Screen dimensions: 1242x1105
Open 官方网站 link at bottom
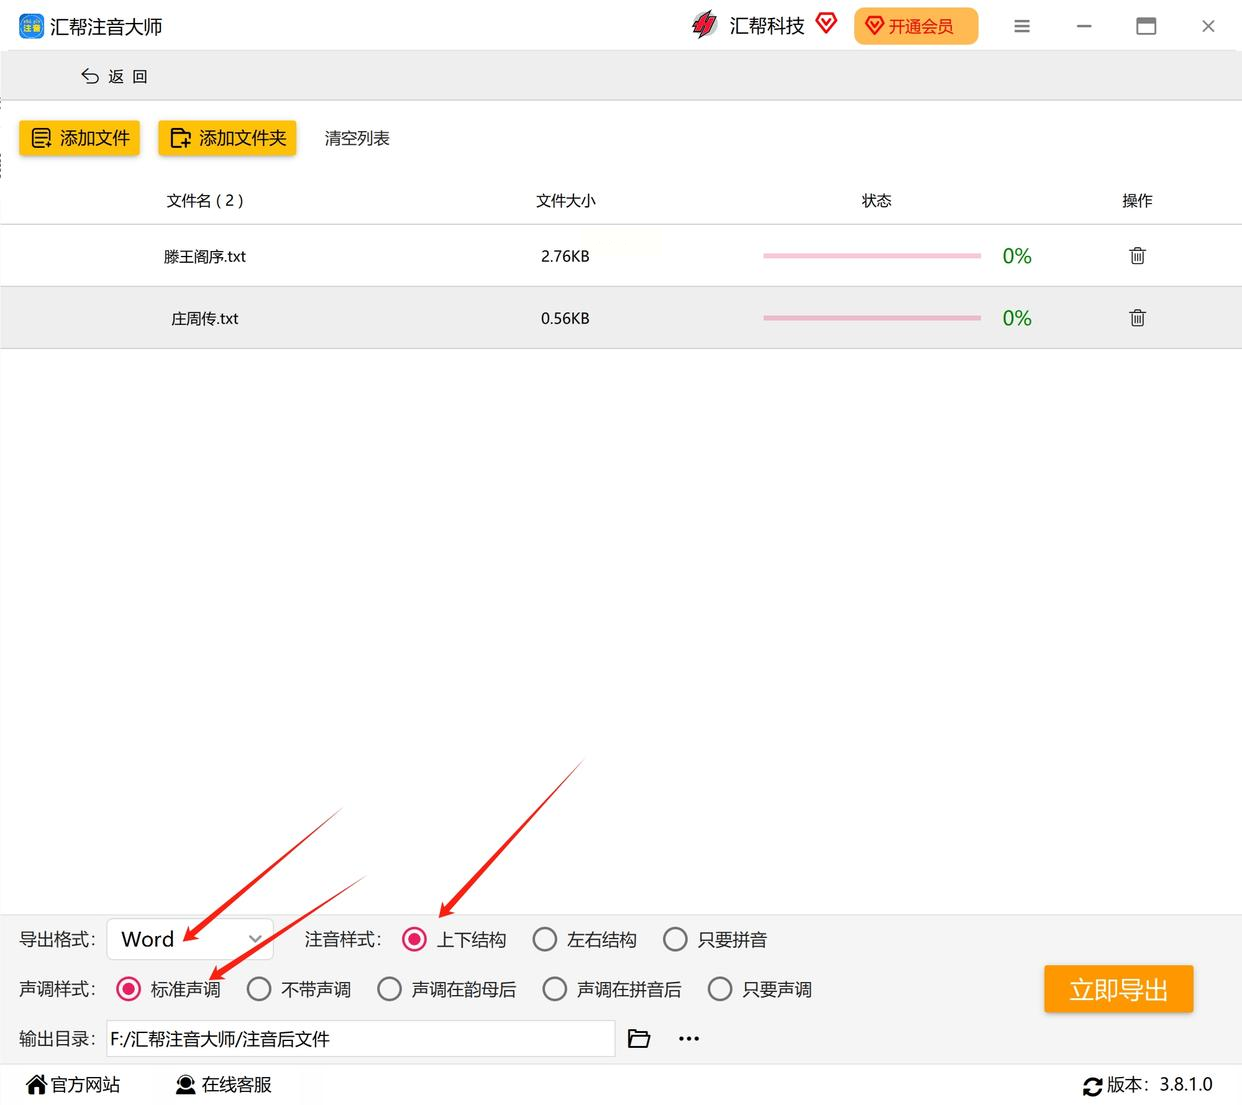pyautogui.click(x=73, y=1085)
